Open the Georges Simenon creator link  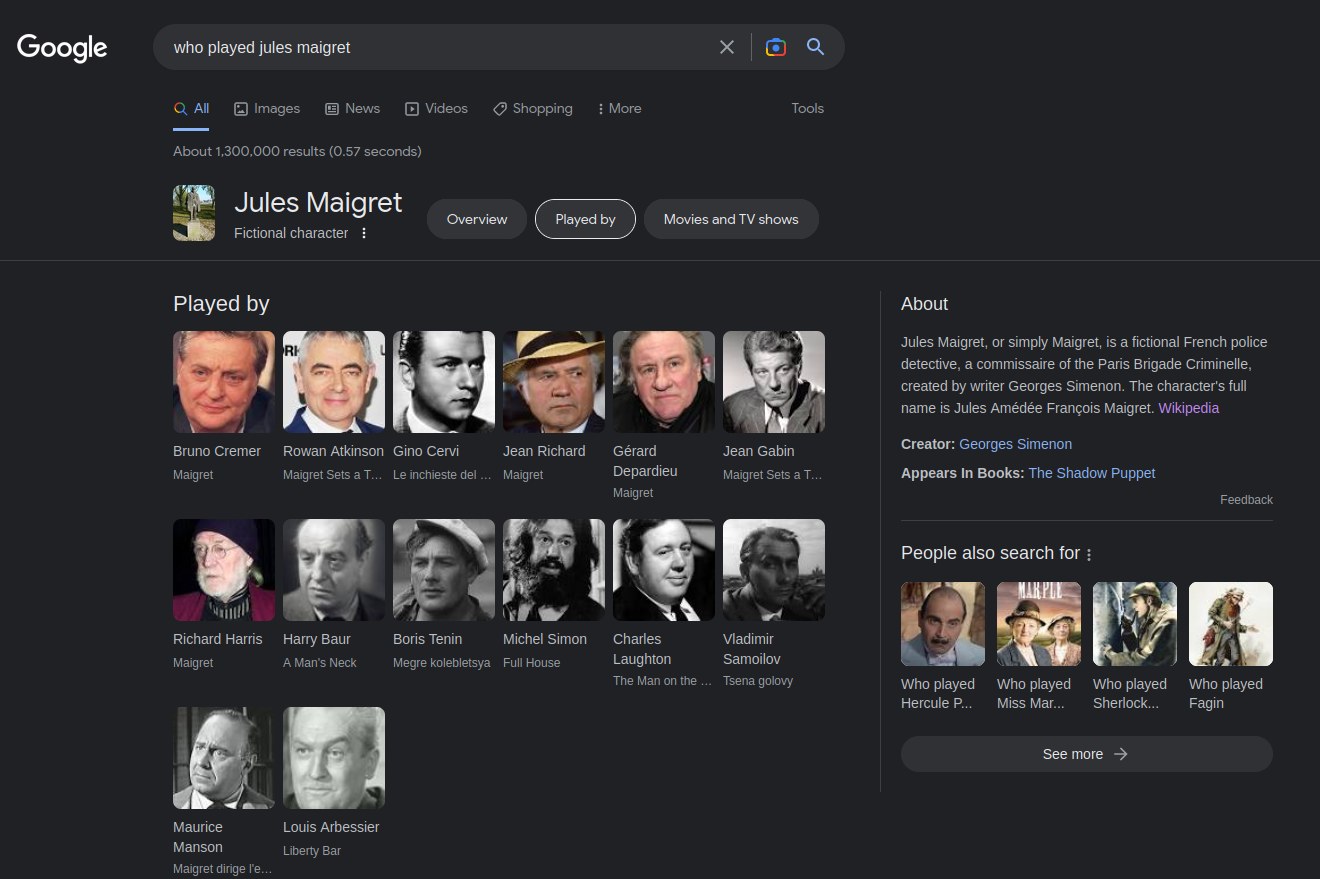pyautogui.click(x=1015, y=444)
